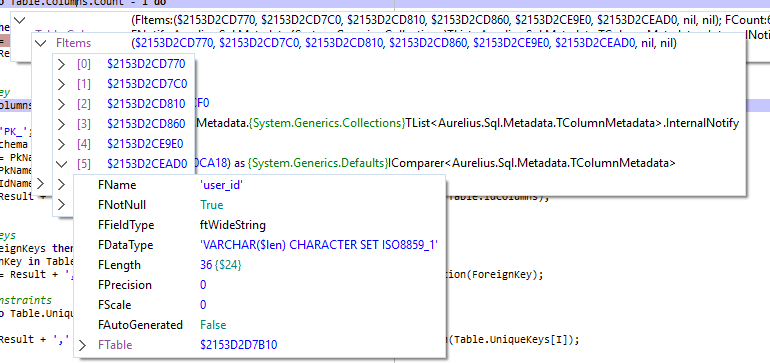Expand the FTable field
The height and width of the screenshot is (363, 770).
82,345
